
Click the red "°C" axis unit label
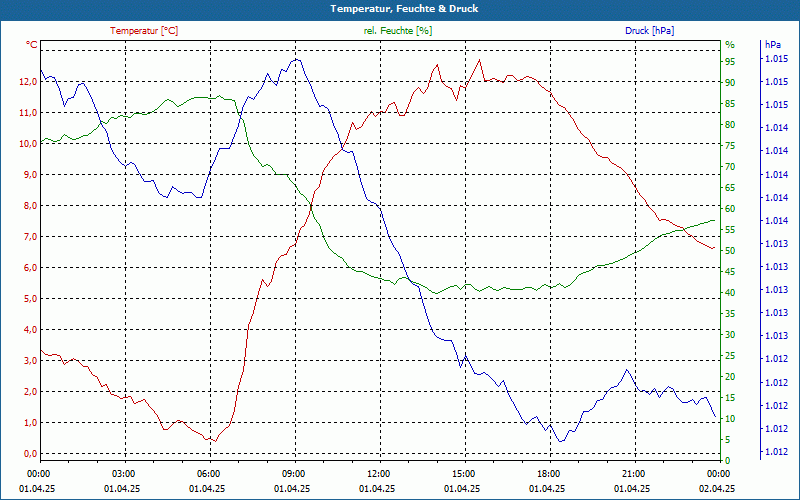(x=32, y=45)
